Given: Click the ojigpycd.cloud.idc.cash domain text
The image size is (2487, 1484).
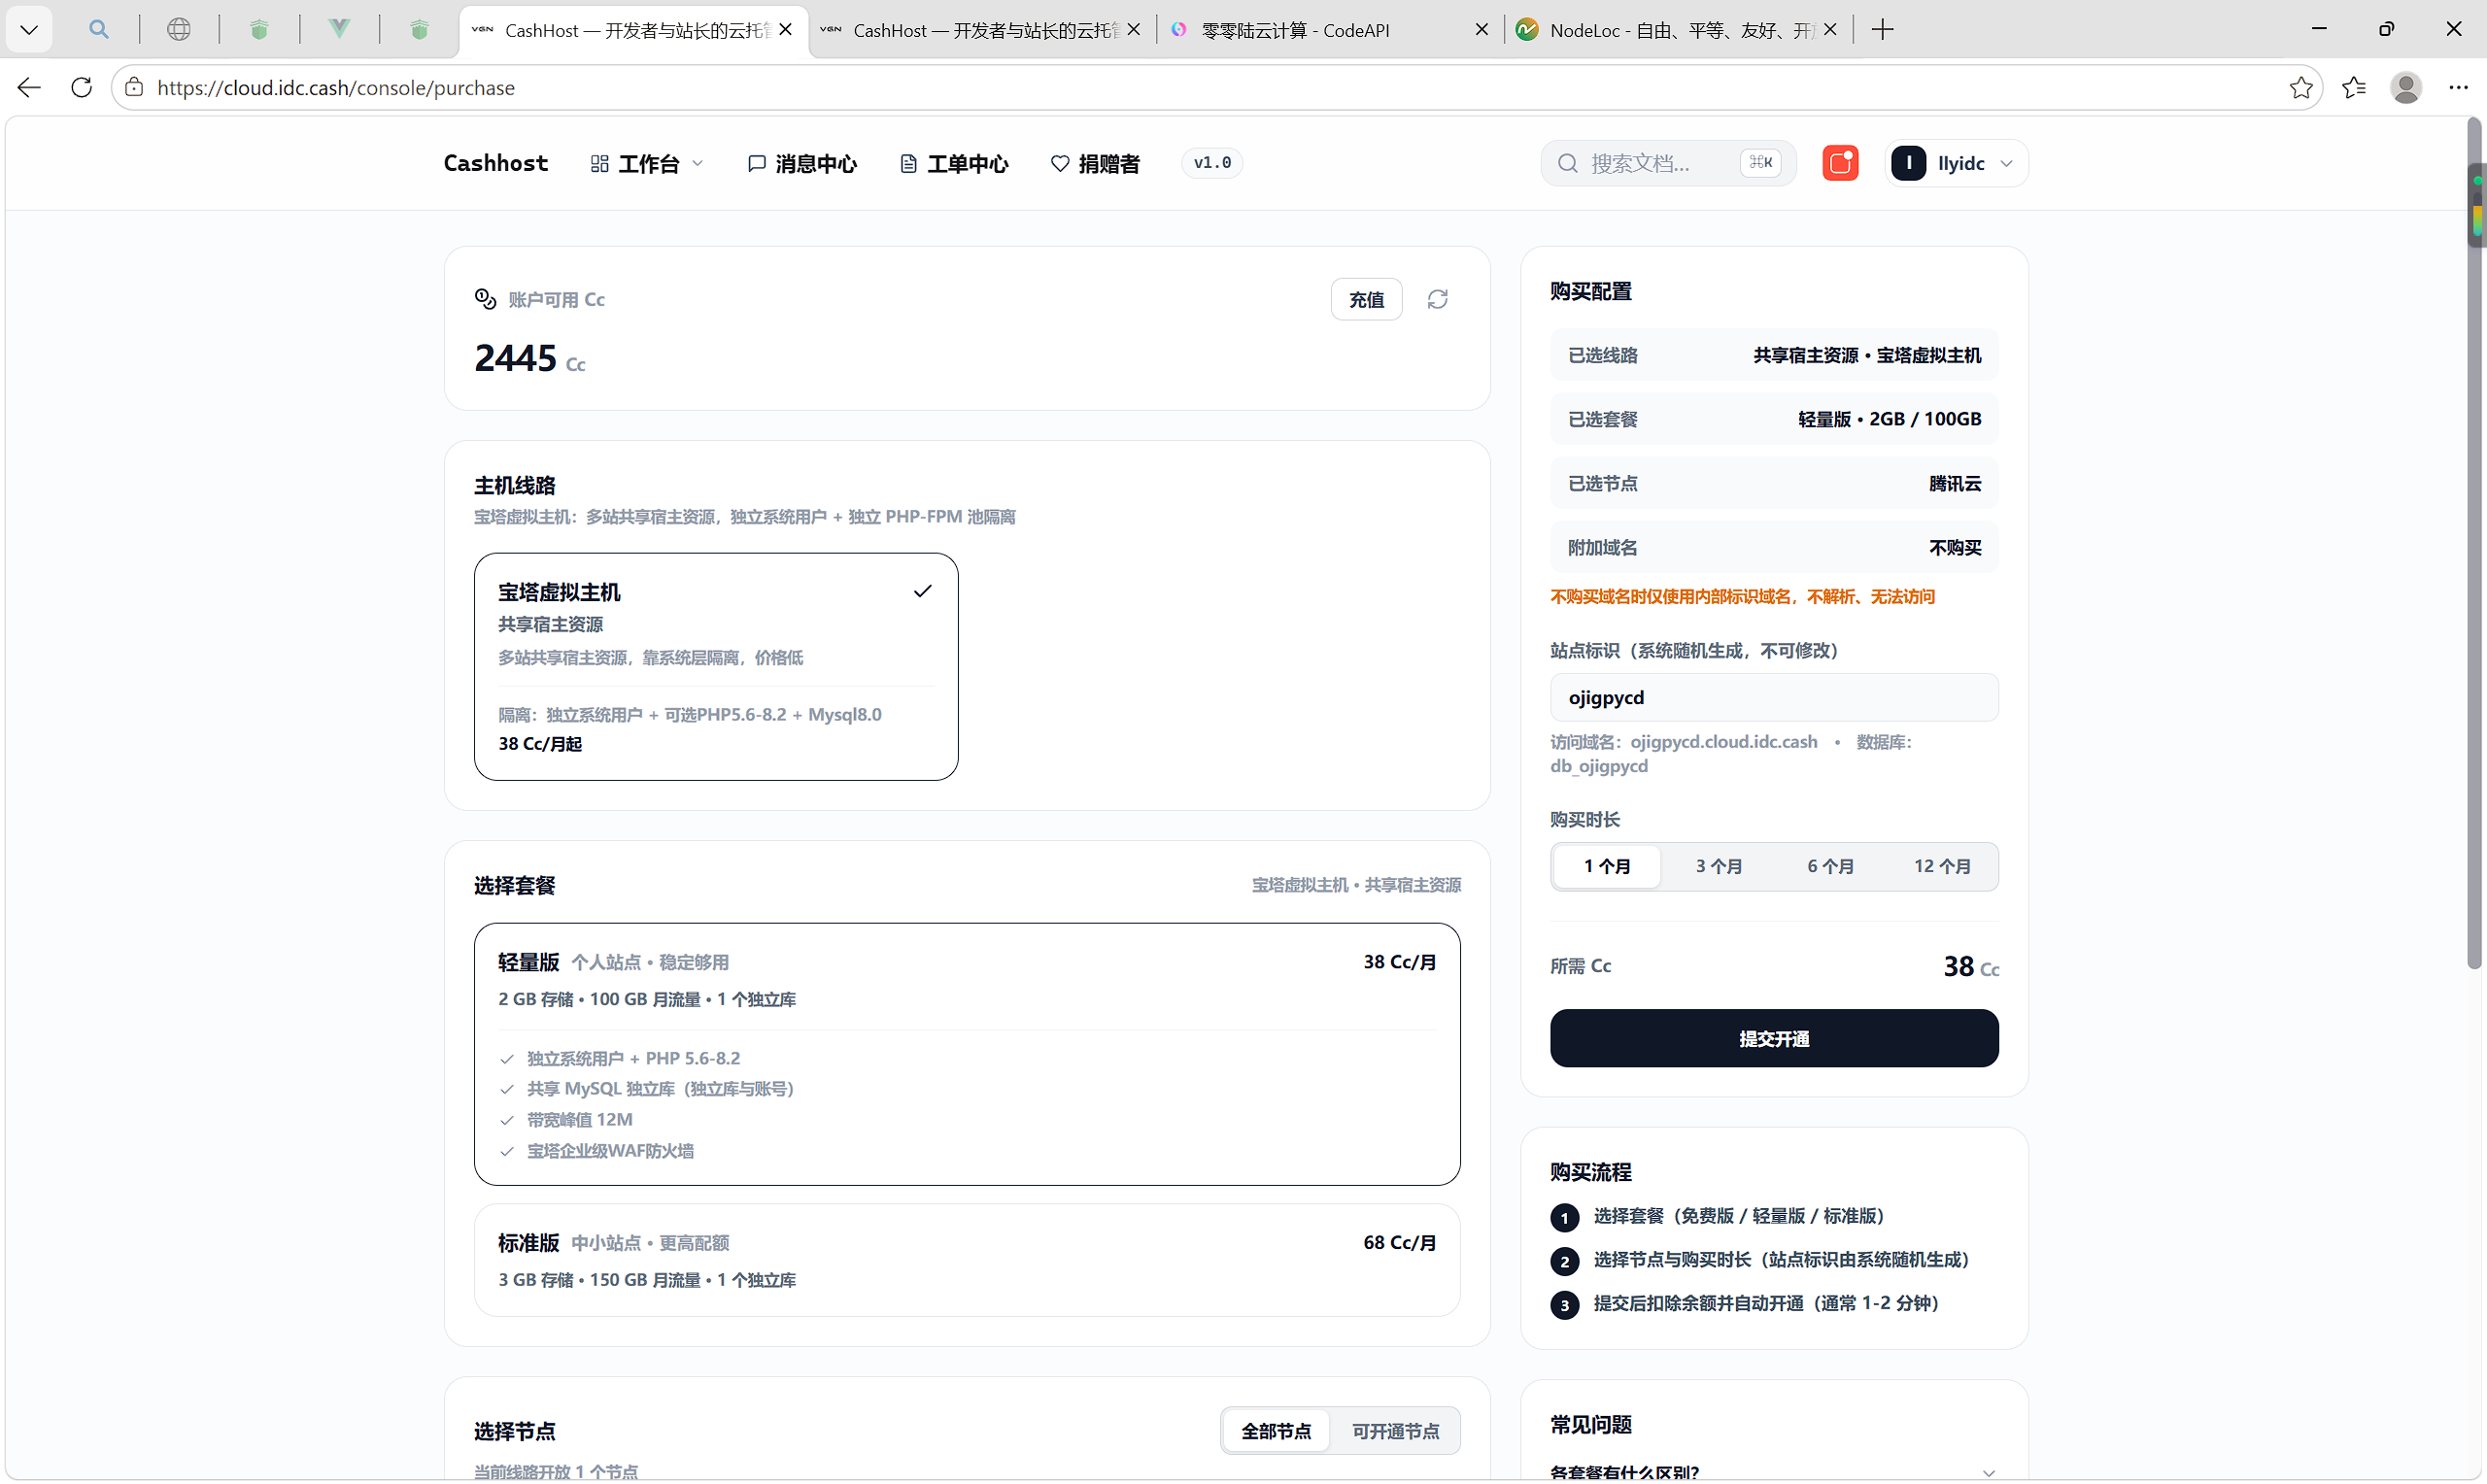Looking at the screenshot, I should pyautogui.click(x=1724, y=742).
